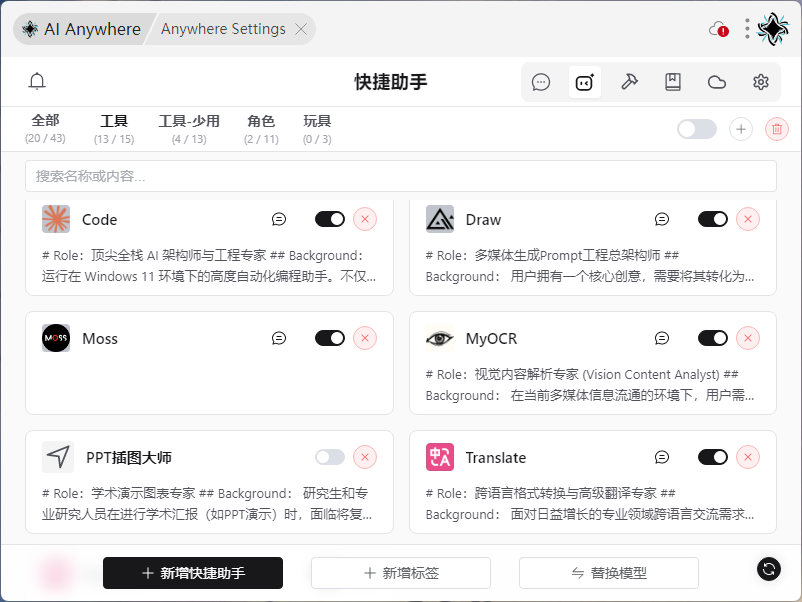This screenshot has height=602, width=802.
Task: Open the settings gear icon
Action: pyautogui.click(x=761, y=82)
